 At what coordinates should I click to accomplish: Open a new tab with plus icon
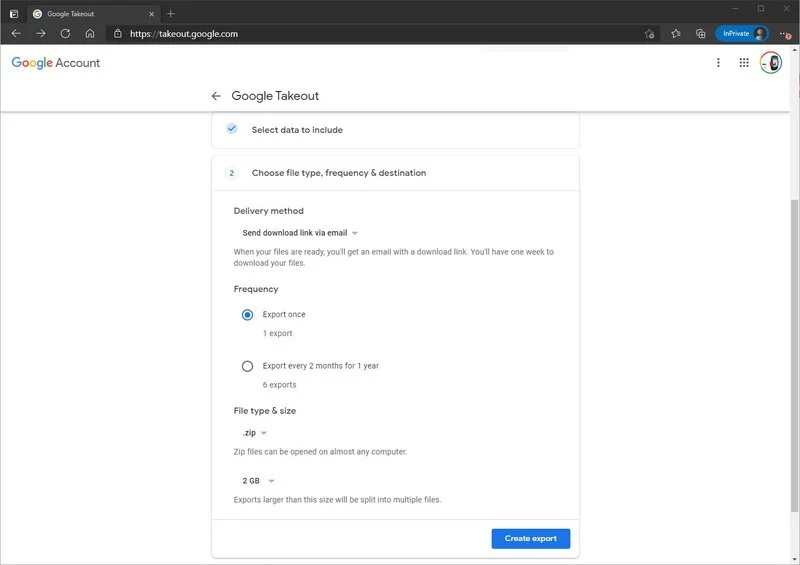(x=170, y=14)
